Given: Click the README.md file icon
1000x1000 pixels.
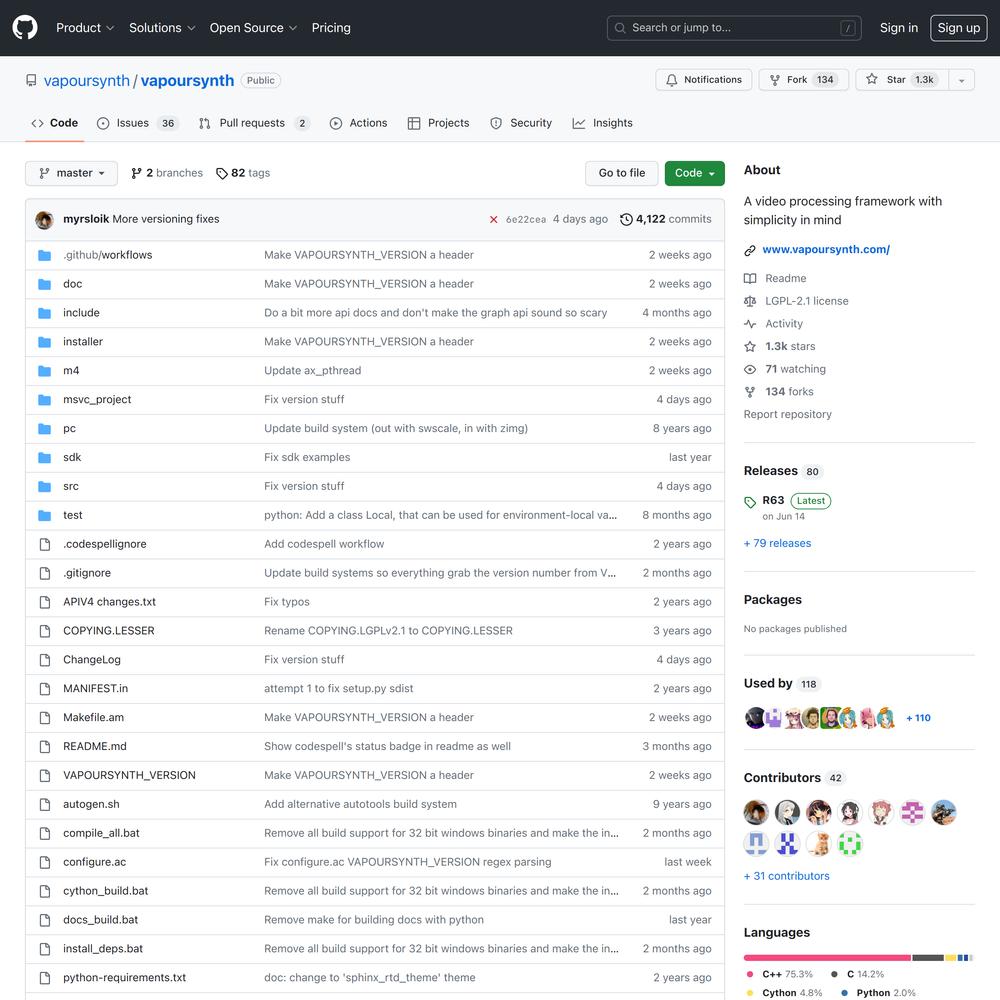Looking at the screenshot, I should [x=45, y=746].
